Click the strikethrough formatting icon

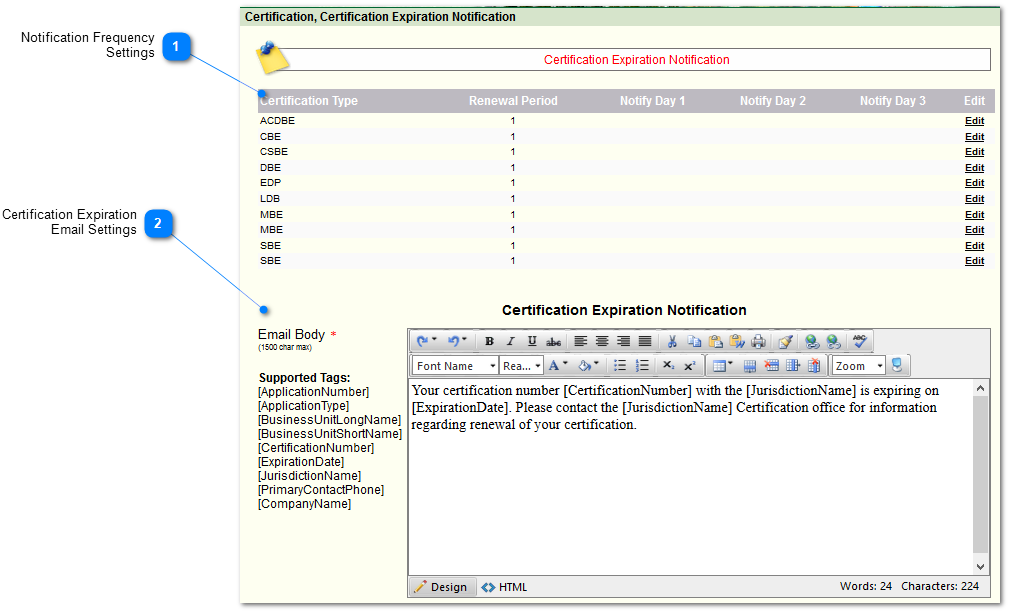[553, 341]
